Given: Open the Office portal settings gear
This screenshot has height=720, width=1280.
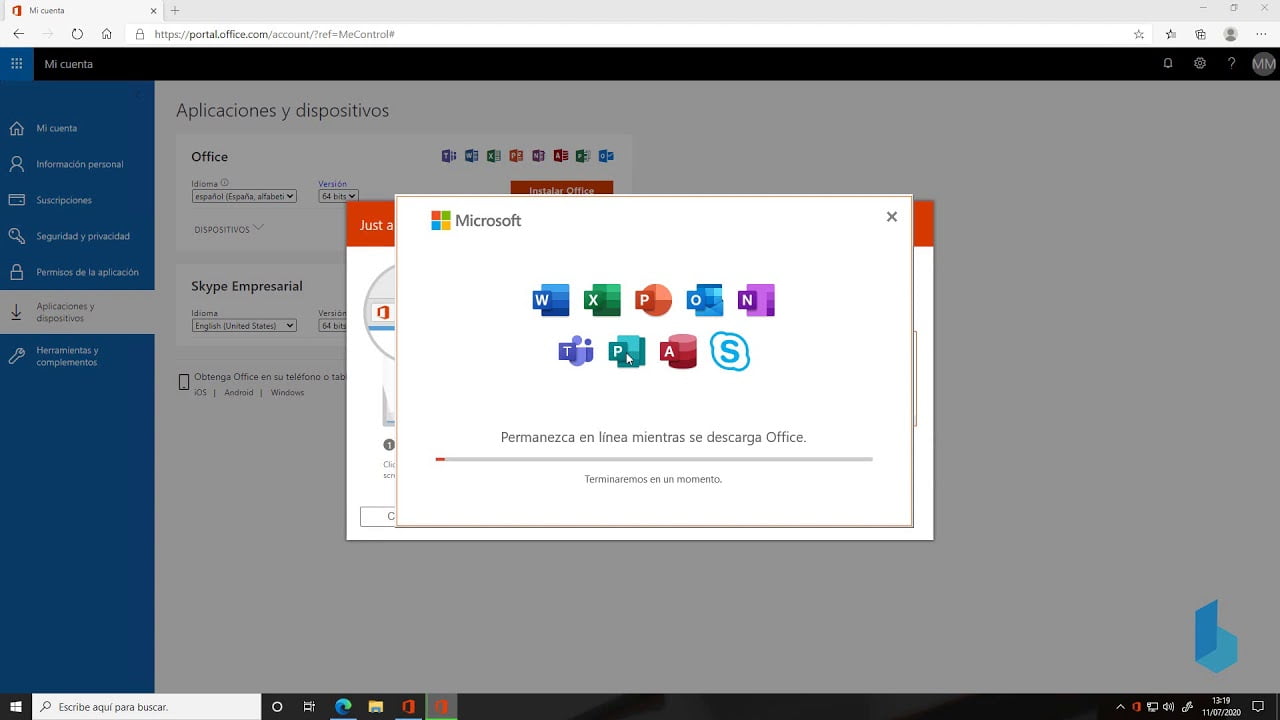Looking at the screenshot, I should coord(1200,63).
